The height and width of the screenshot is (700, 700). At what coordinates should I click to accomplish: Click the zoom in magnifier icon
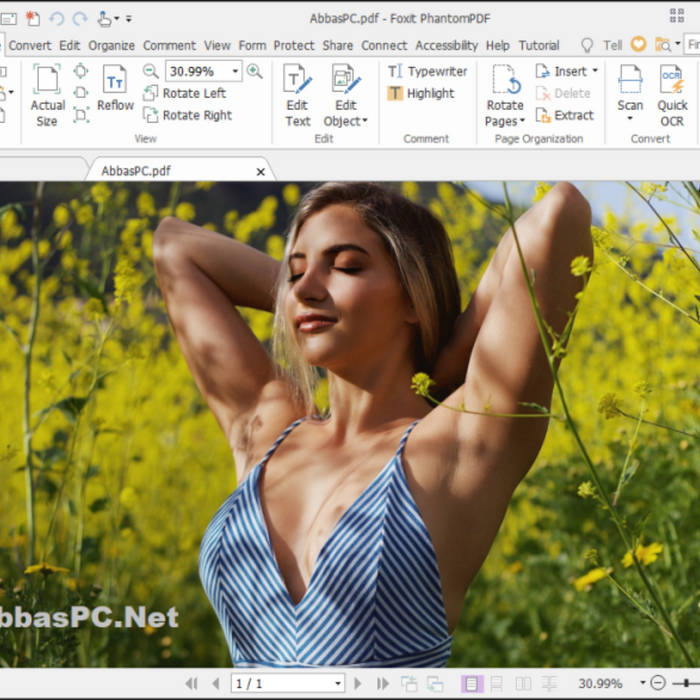point(255,71)
